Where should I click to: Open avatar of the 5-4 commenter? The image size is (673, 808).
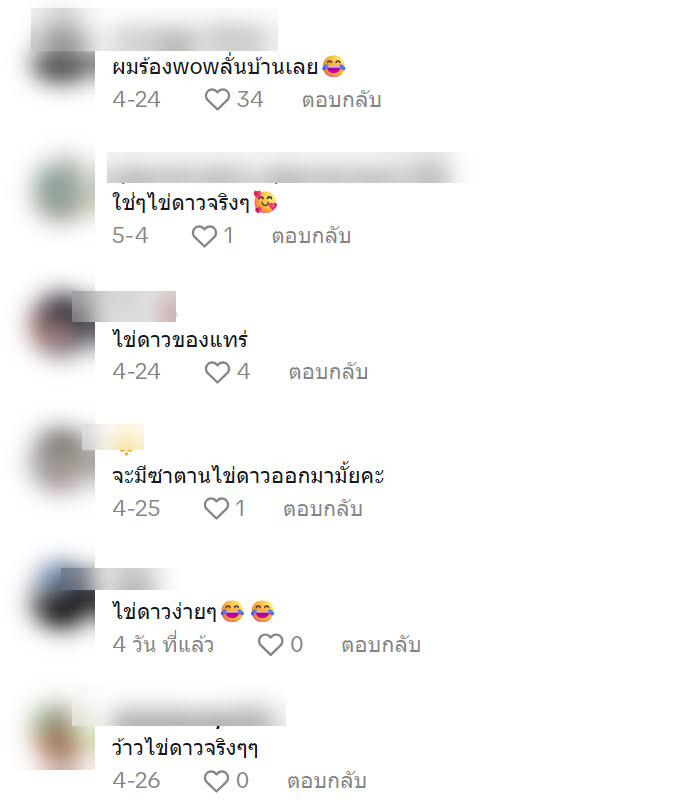pyautogui.click(x=62, y=192)
